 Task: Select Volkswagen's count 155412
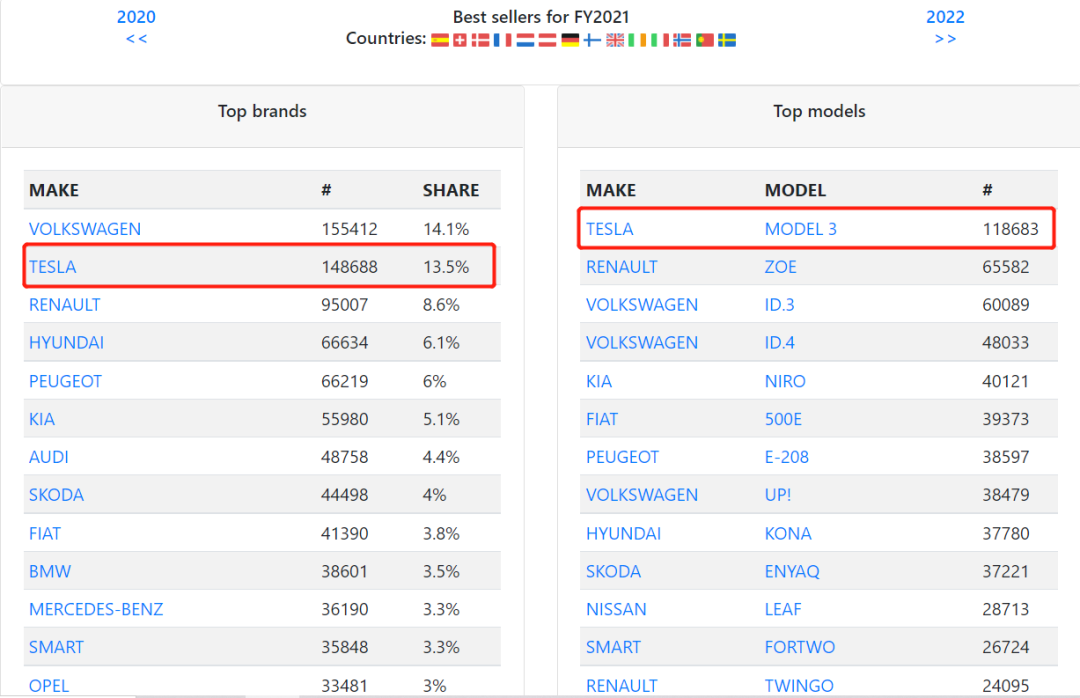[349, 229]
